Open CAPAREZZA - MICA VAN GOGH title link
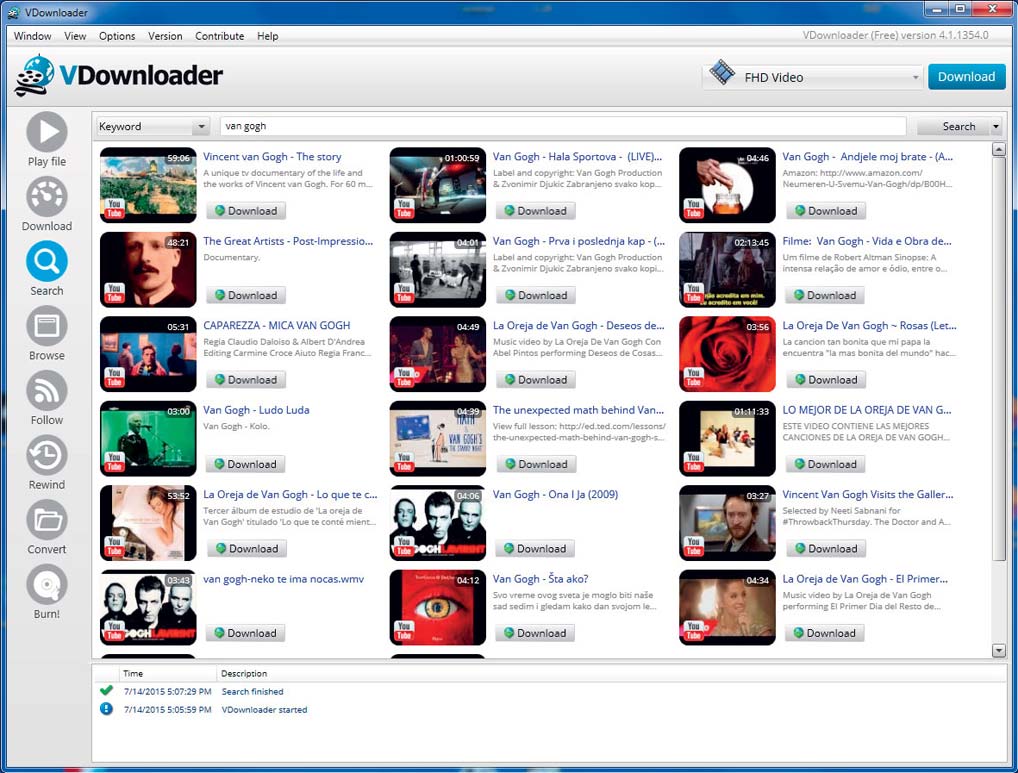Viewport: 1018px width, 773px height. [277, 325]
